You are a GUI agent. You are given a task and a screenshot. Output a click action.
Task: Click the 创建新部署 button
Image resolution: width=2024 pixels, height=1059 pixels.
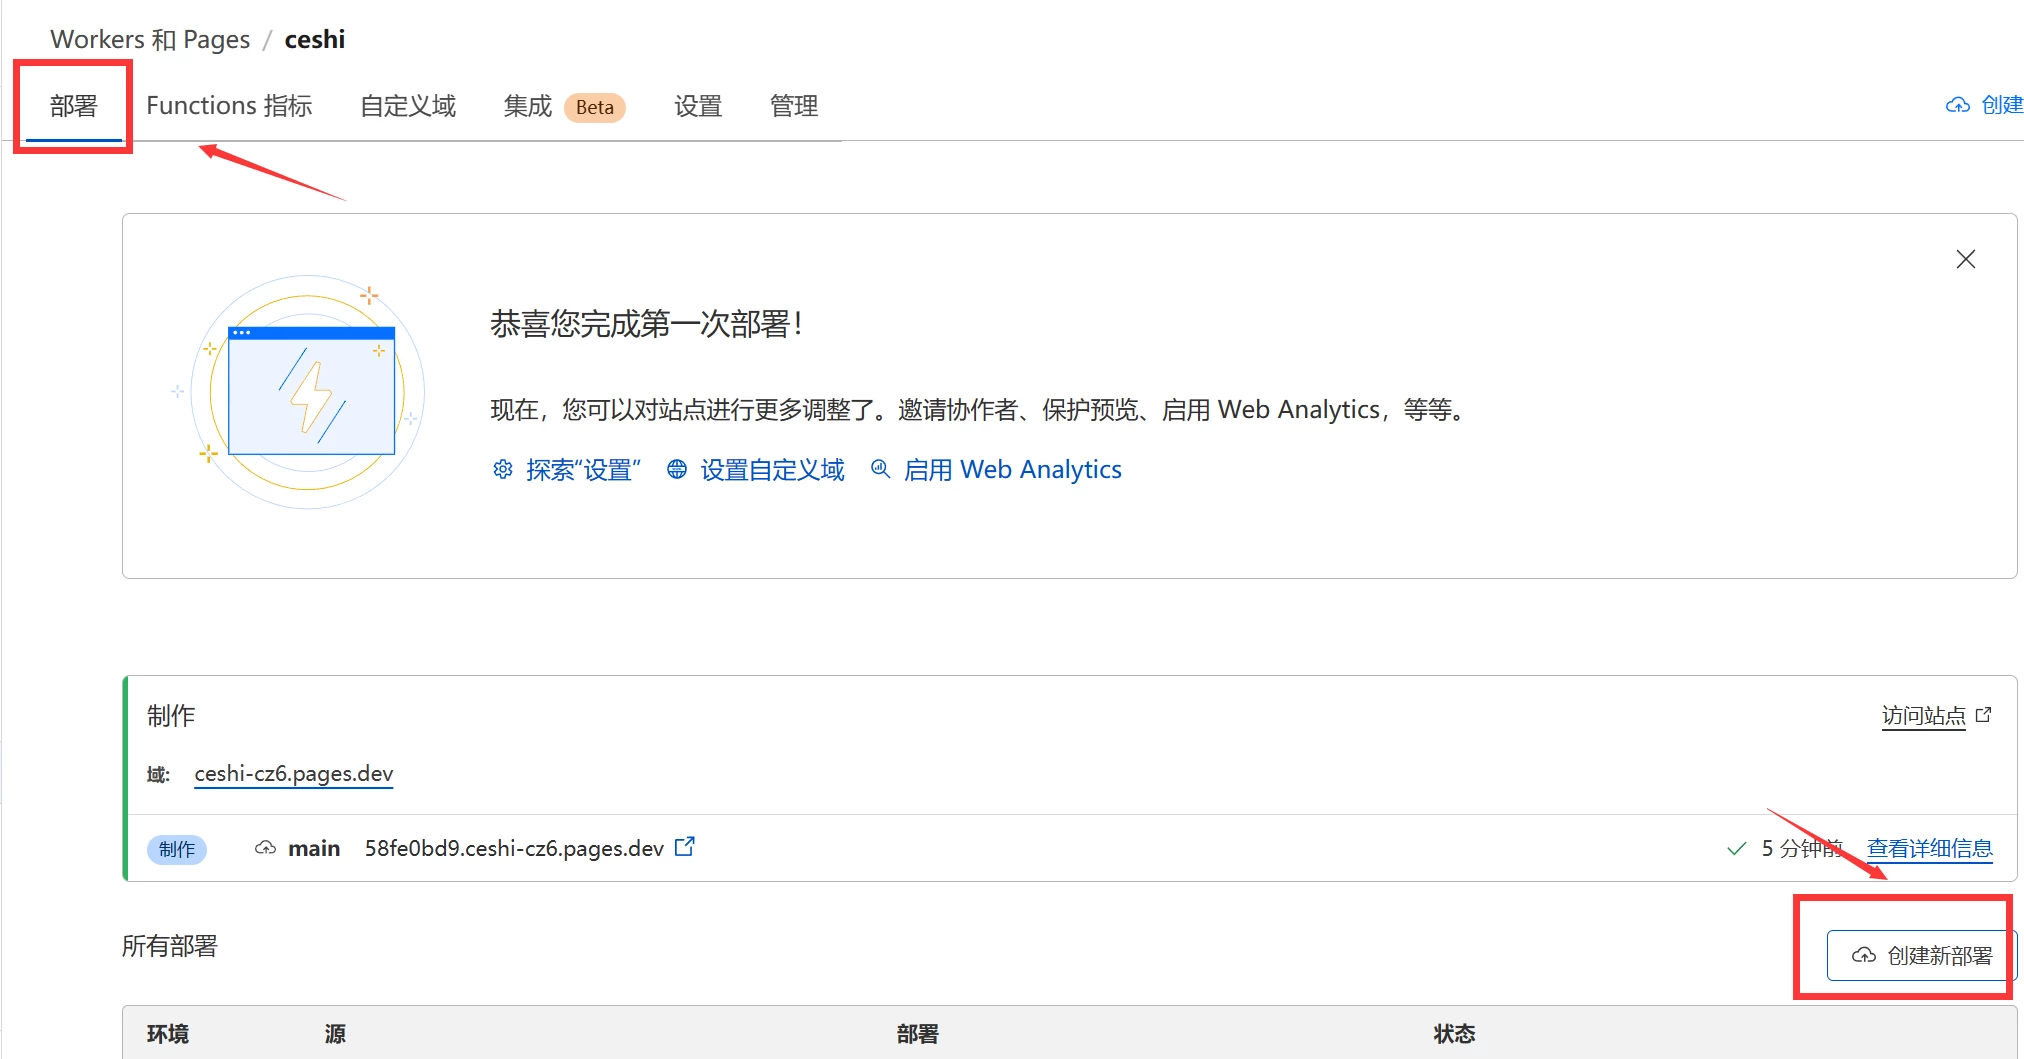point(1921,955)
